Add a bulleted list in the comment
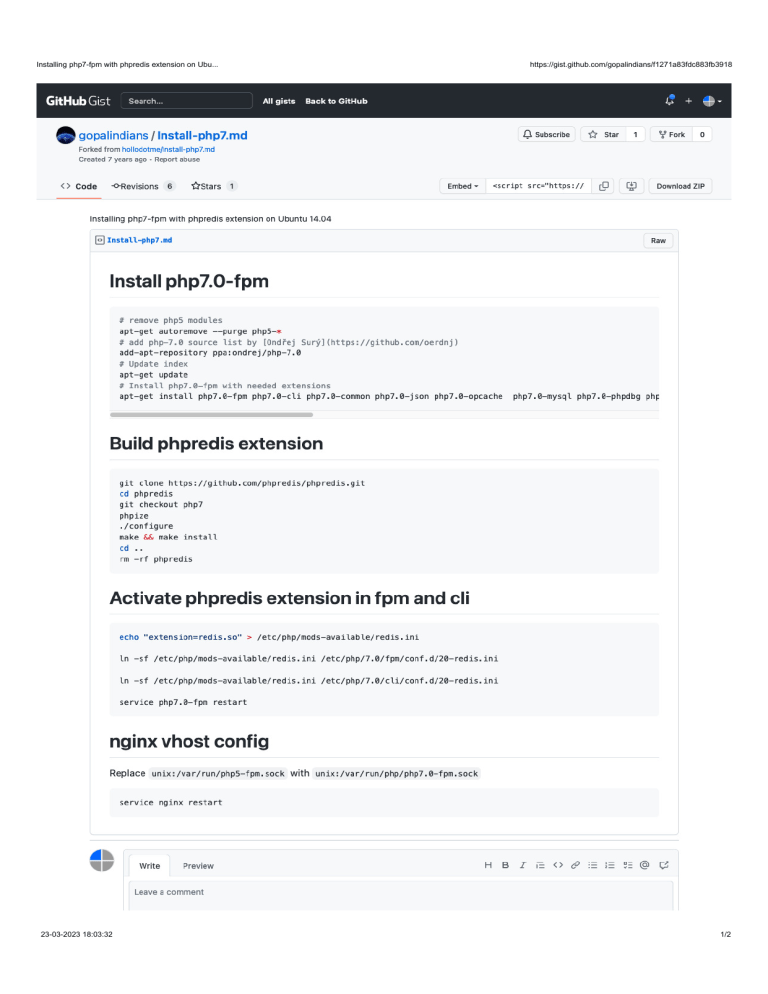 click(592, 864)
